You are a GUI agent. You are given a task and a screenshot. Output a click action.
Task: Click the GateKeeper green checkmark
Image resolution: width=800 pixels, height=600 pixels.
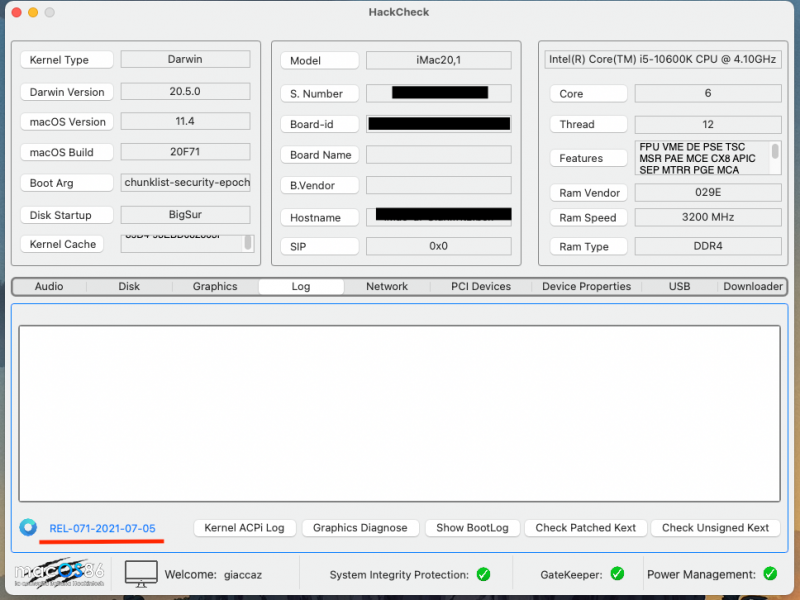617,573
